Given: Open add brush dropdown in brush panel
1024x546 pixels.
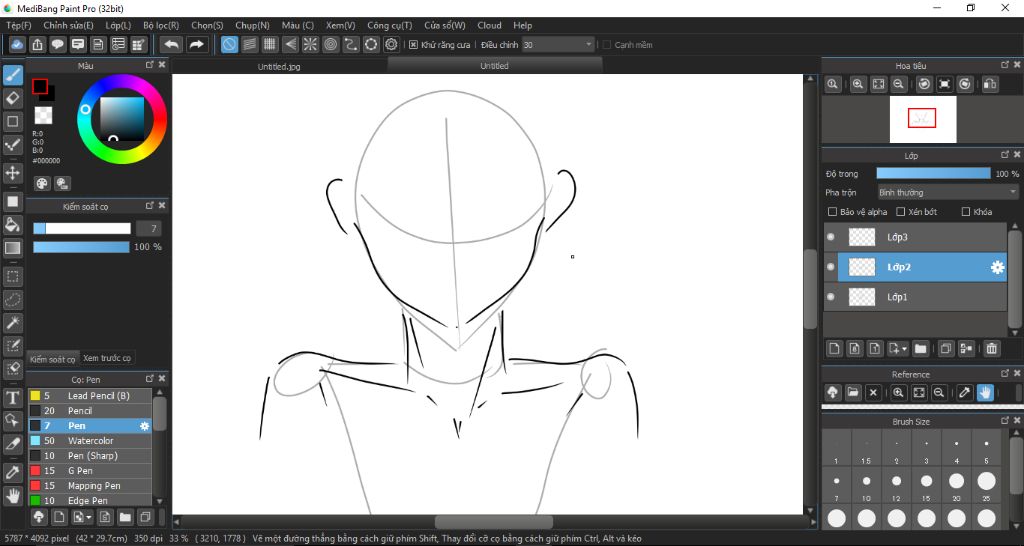Looking at the screenshot, I should 82,517.
